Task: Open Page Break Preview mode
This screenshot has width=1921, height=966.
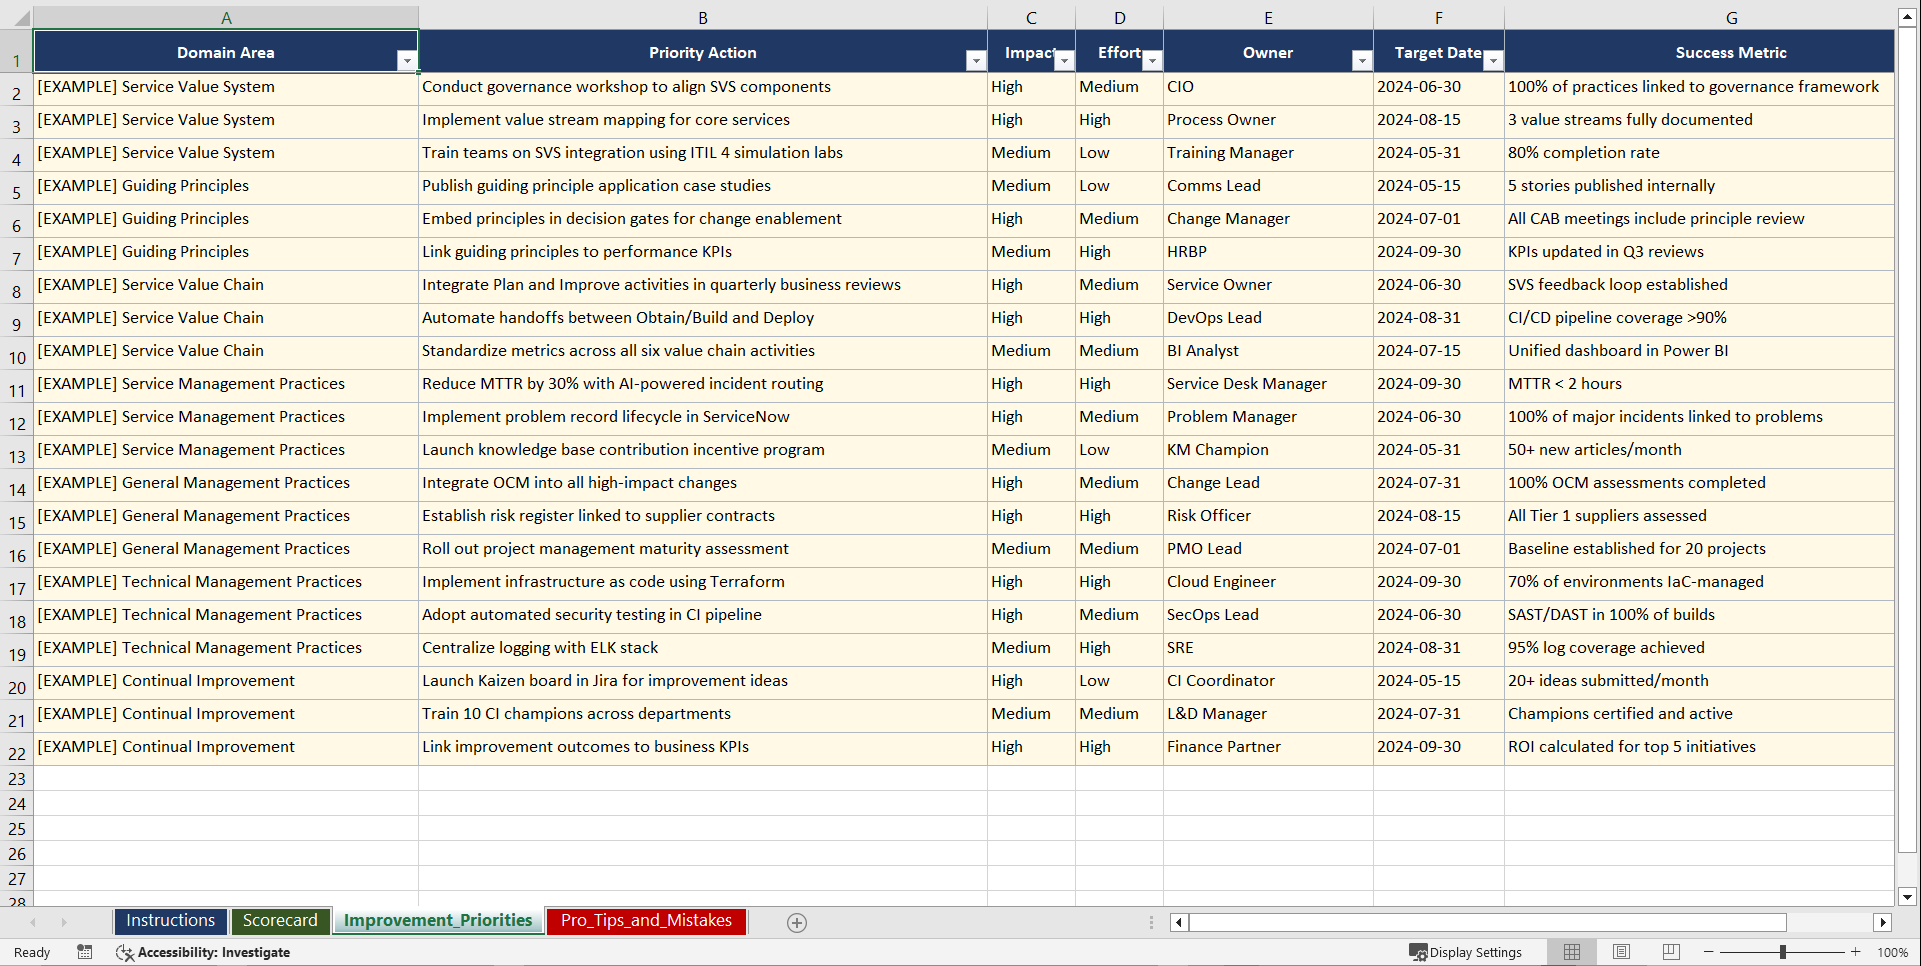Action: point(1671,952)
